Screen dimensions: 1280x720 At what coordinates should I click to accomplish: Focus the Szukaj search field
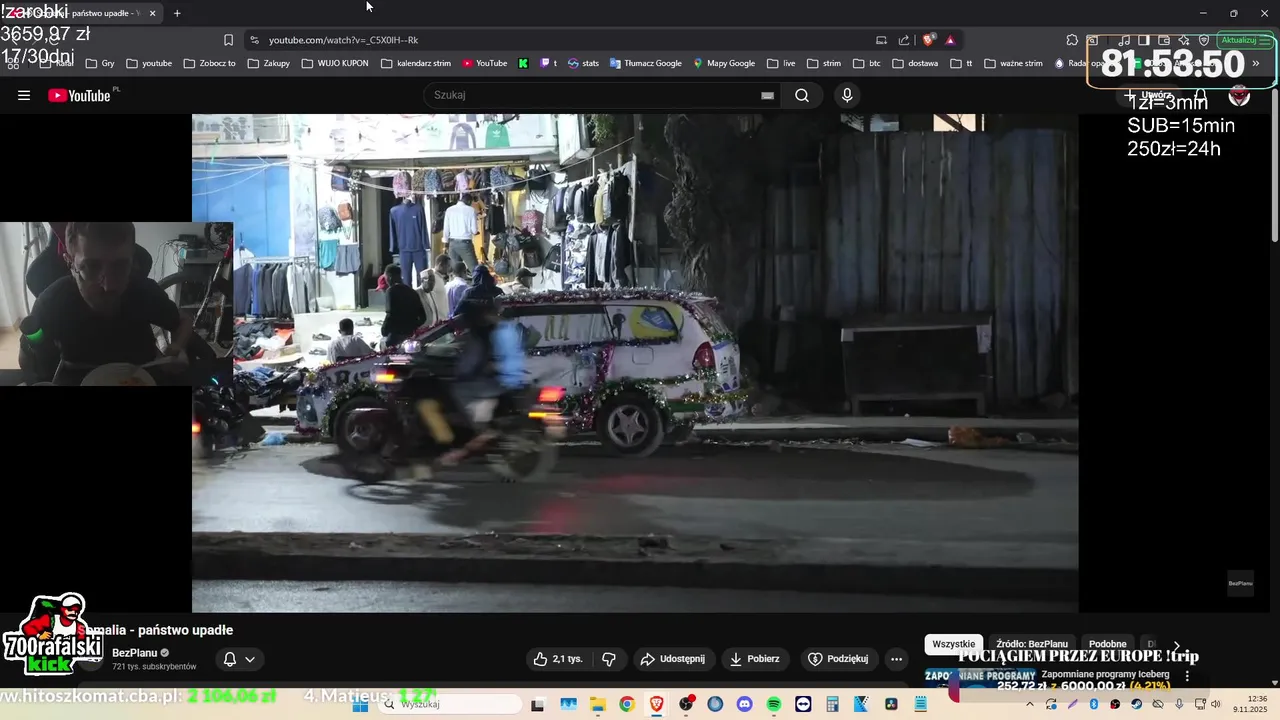[595, 95]
